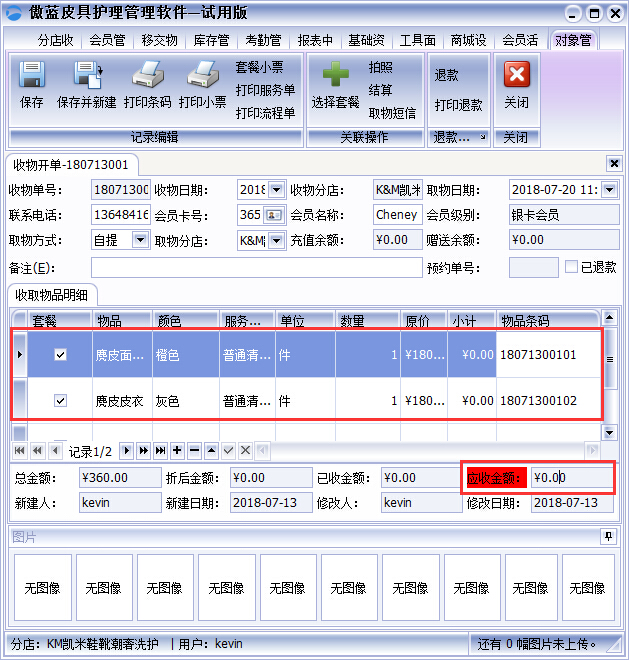
Task: Check the 已退款 checkbox
Action: point(572,267)
